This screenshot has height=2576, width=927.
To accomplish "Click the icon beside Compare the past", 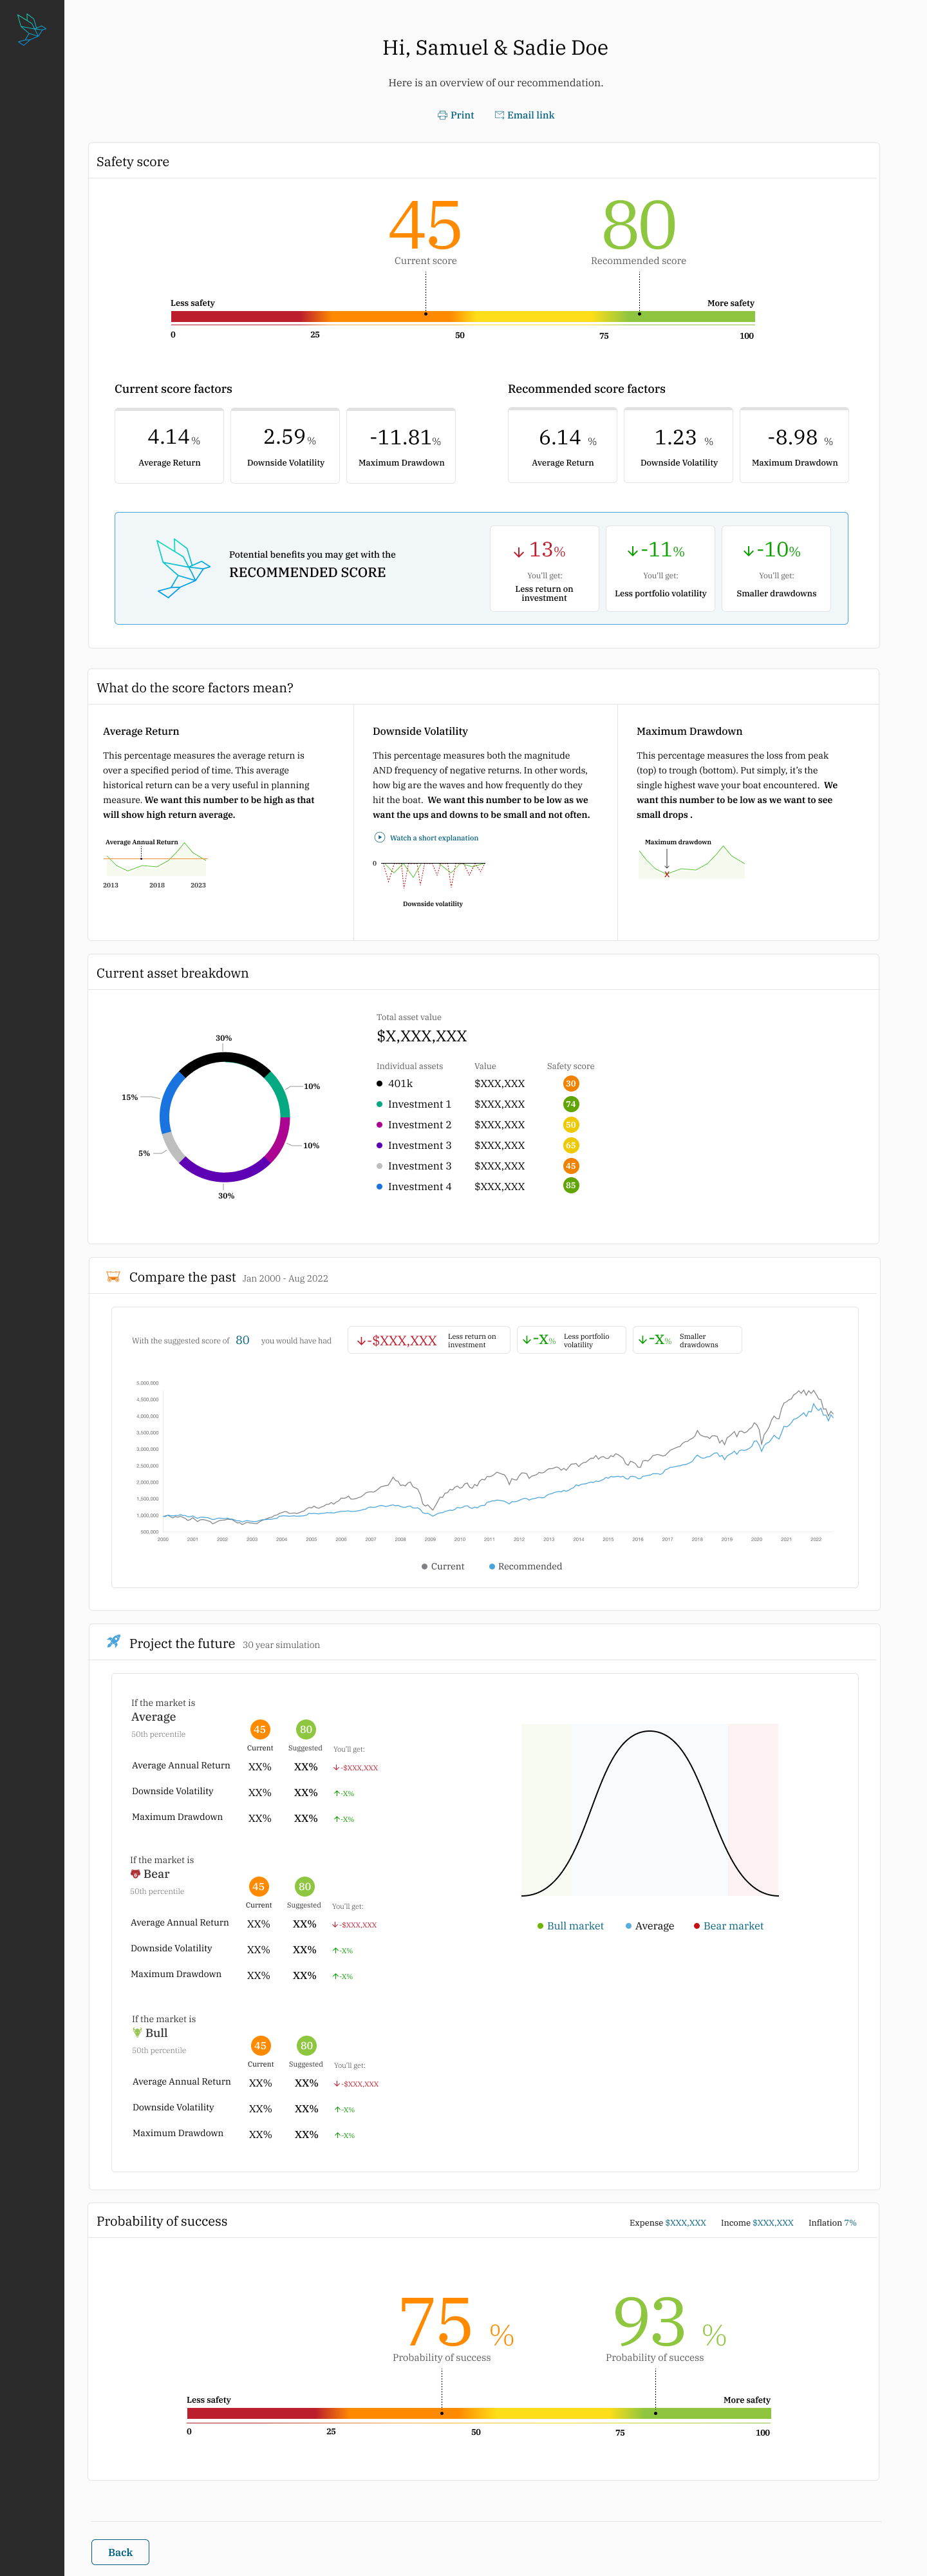I will pos(113,1277).
